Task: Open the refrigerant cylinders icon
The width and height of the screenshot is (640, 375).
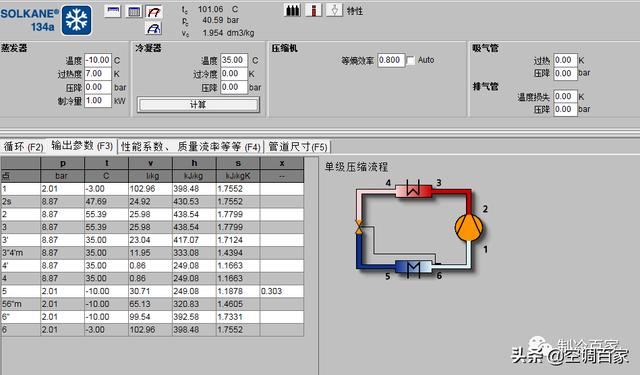Action: point(292,10)
